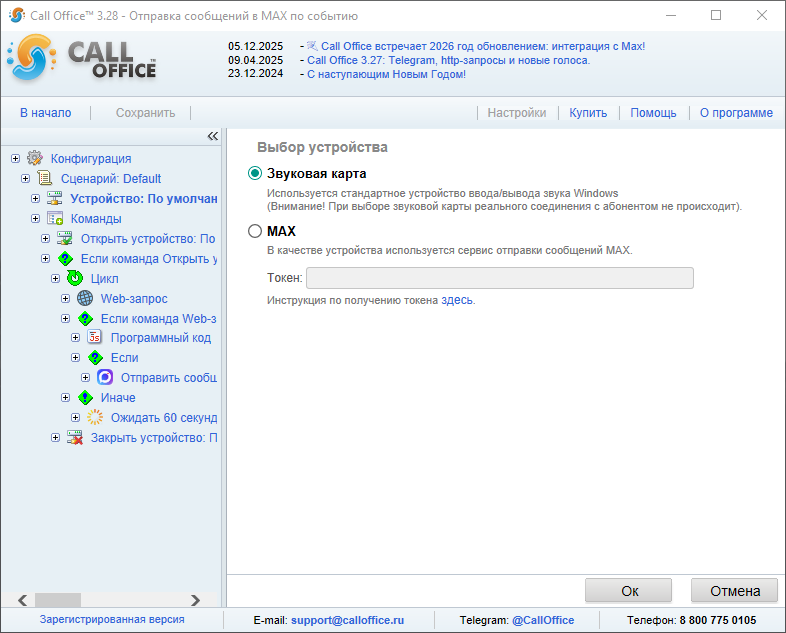Click the scroll icon beside Сценарий: Default

click(x=45, y=178)
